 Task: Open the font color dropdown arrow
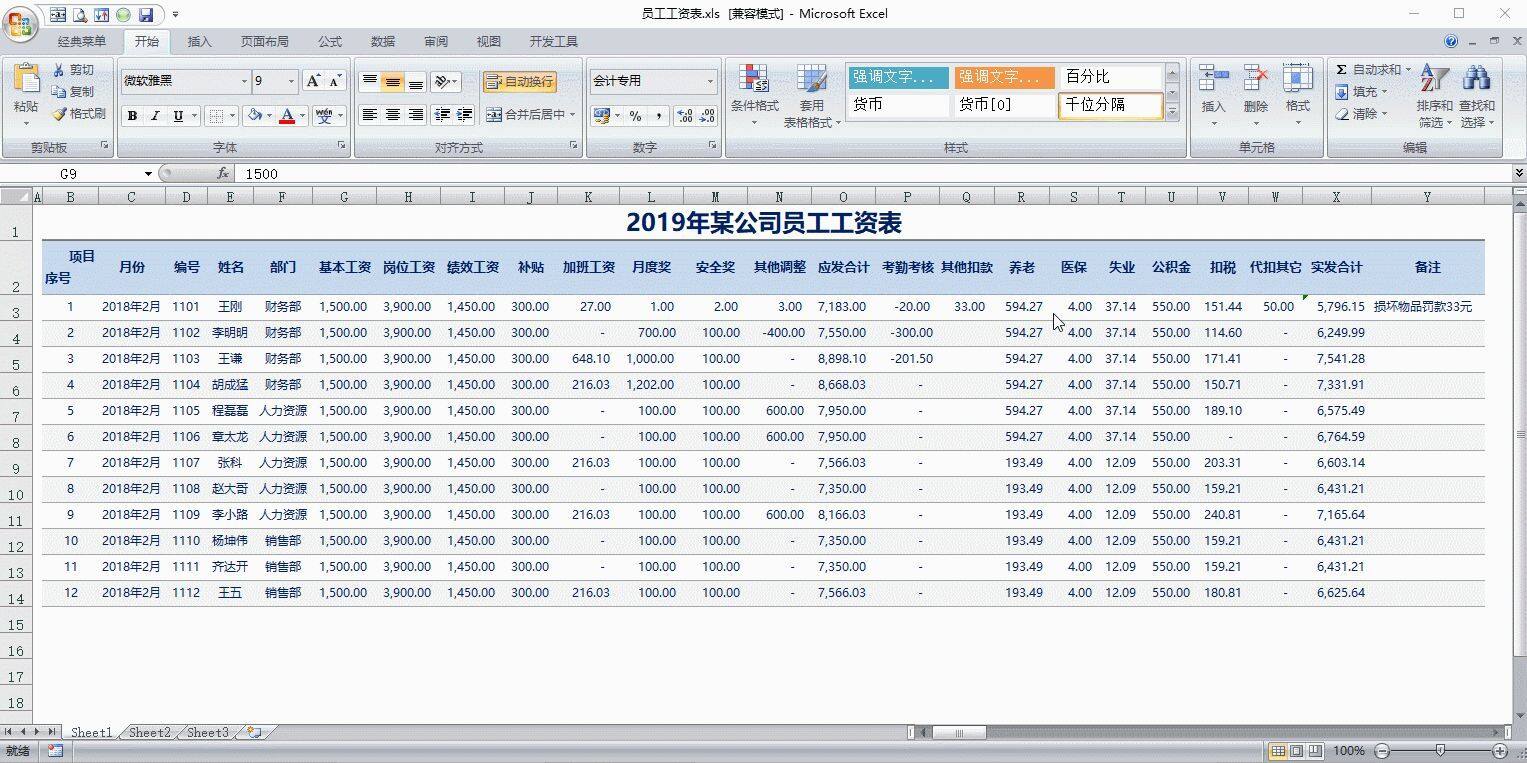[x=303, y=116]
